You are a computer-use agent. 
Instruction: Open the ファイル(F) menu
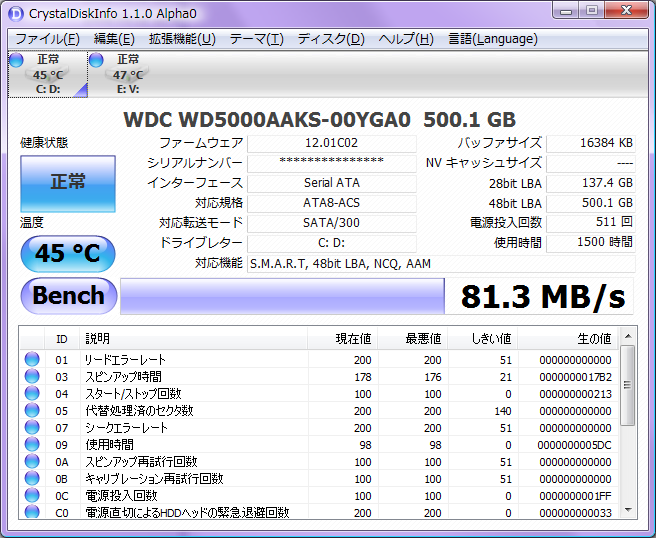47,39
